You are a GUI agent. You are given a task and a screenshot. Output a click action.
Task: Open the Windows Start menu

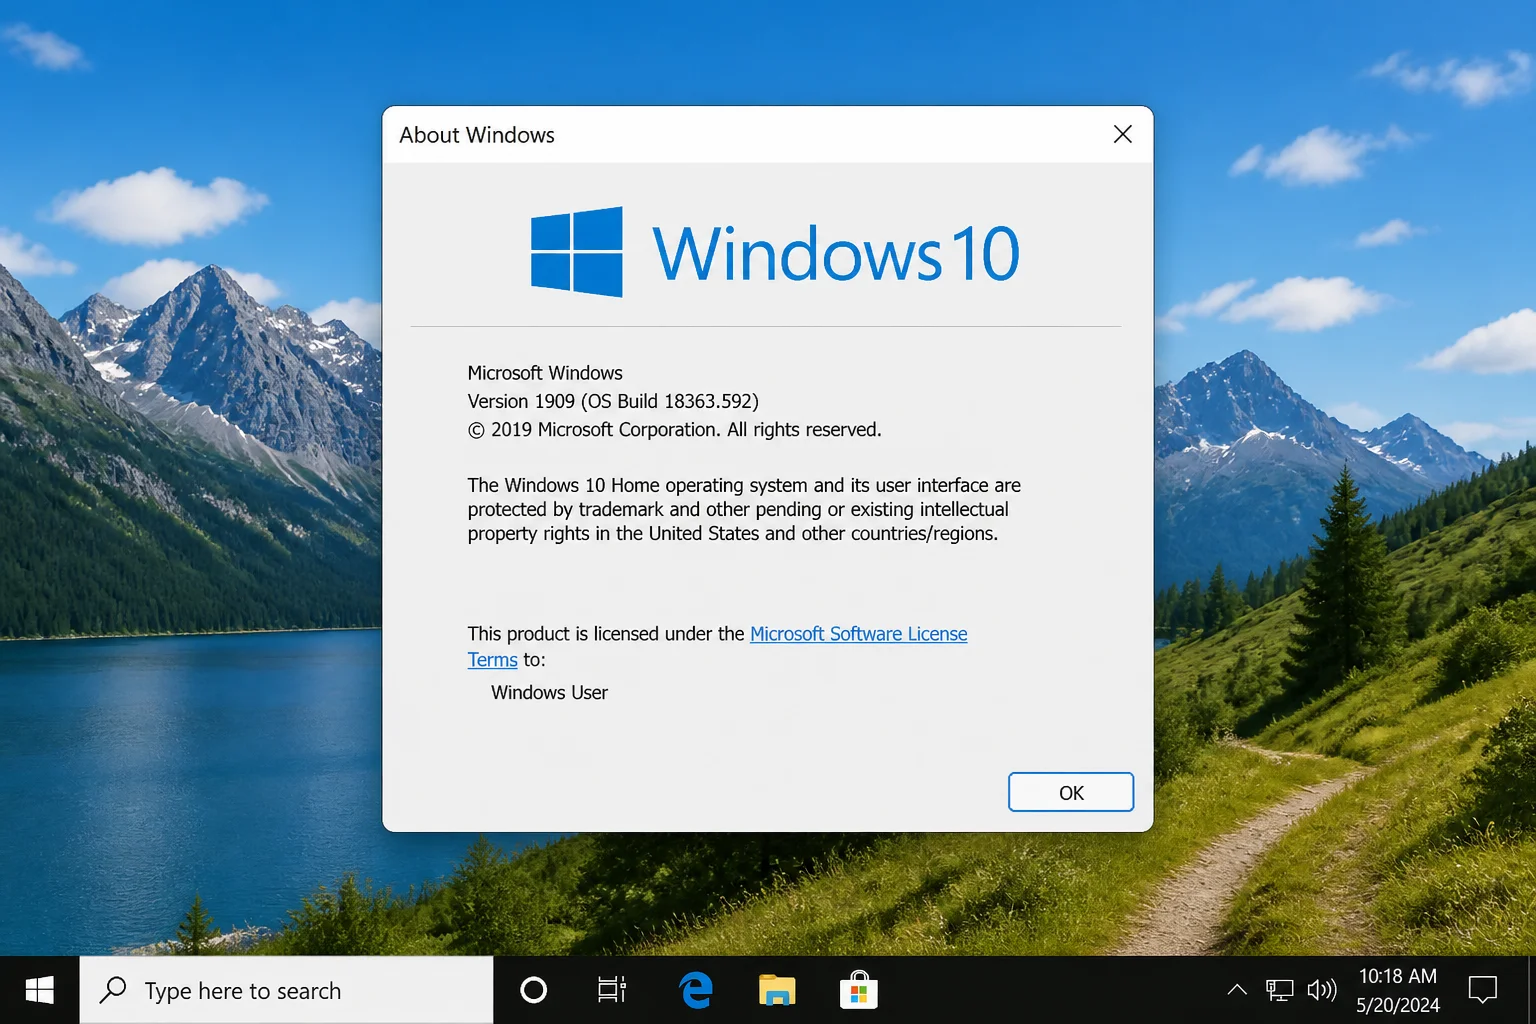(x=39, y=990)
